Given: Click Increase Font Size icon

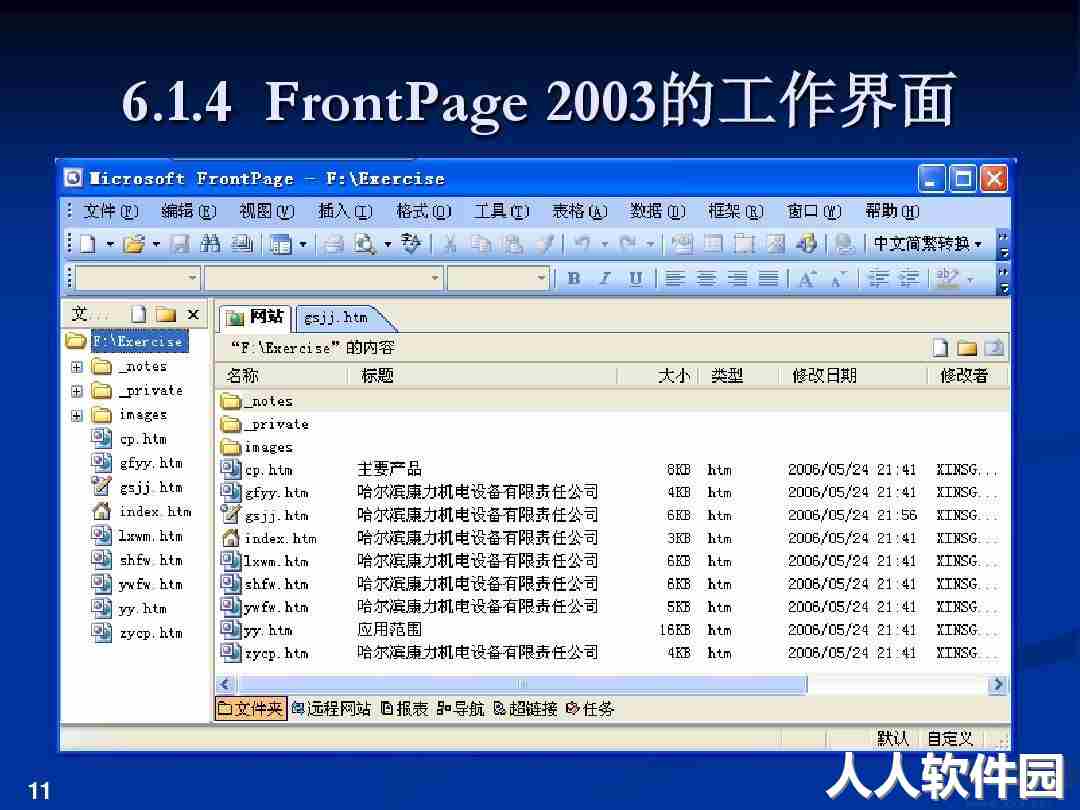Looking at the screenshot, I should pos(807,278).
